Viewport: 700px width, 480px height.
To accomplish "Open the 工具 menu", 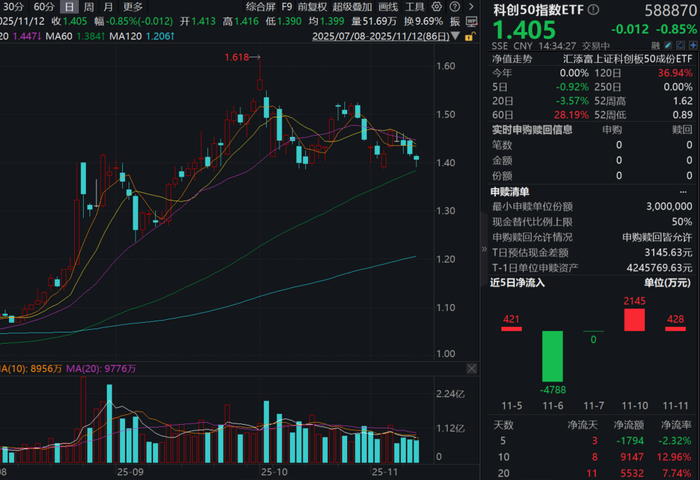I will coord(415,7).
